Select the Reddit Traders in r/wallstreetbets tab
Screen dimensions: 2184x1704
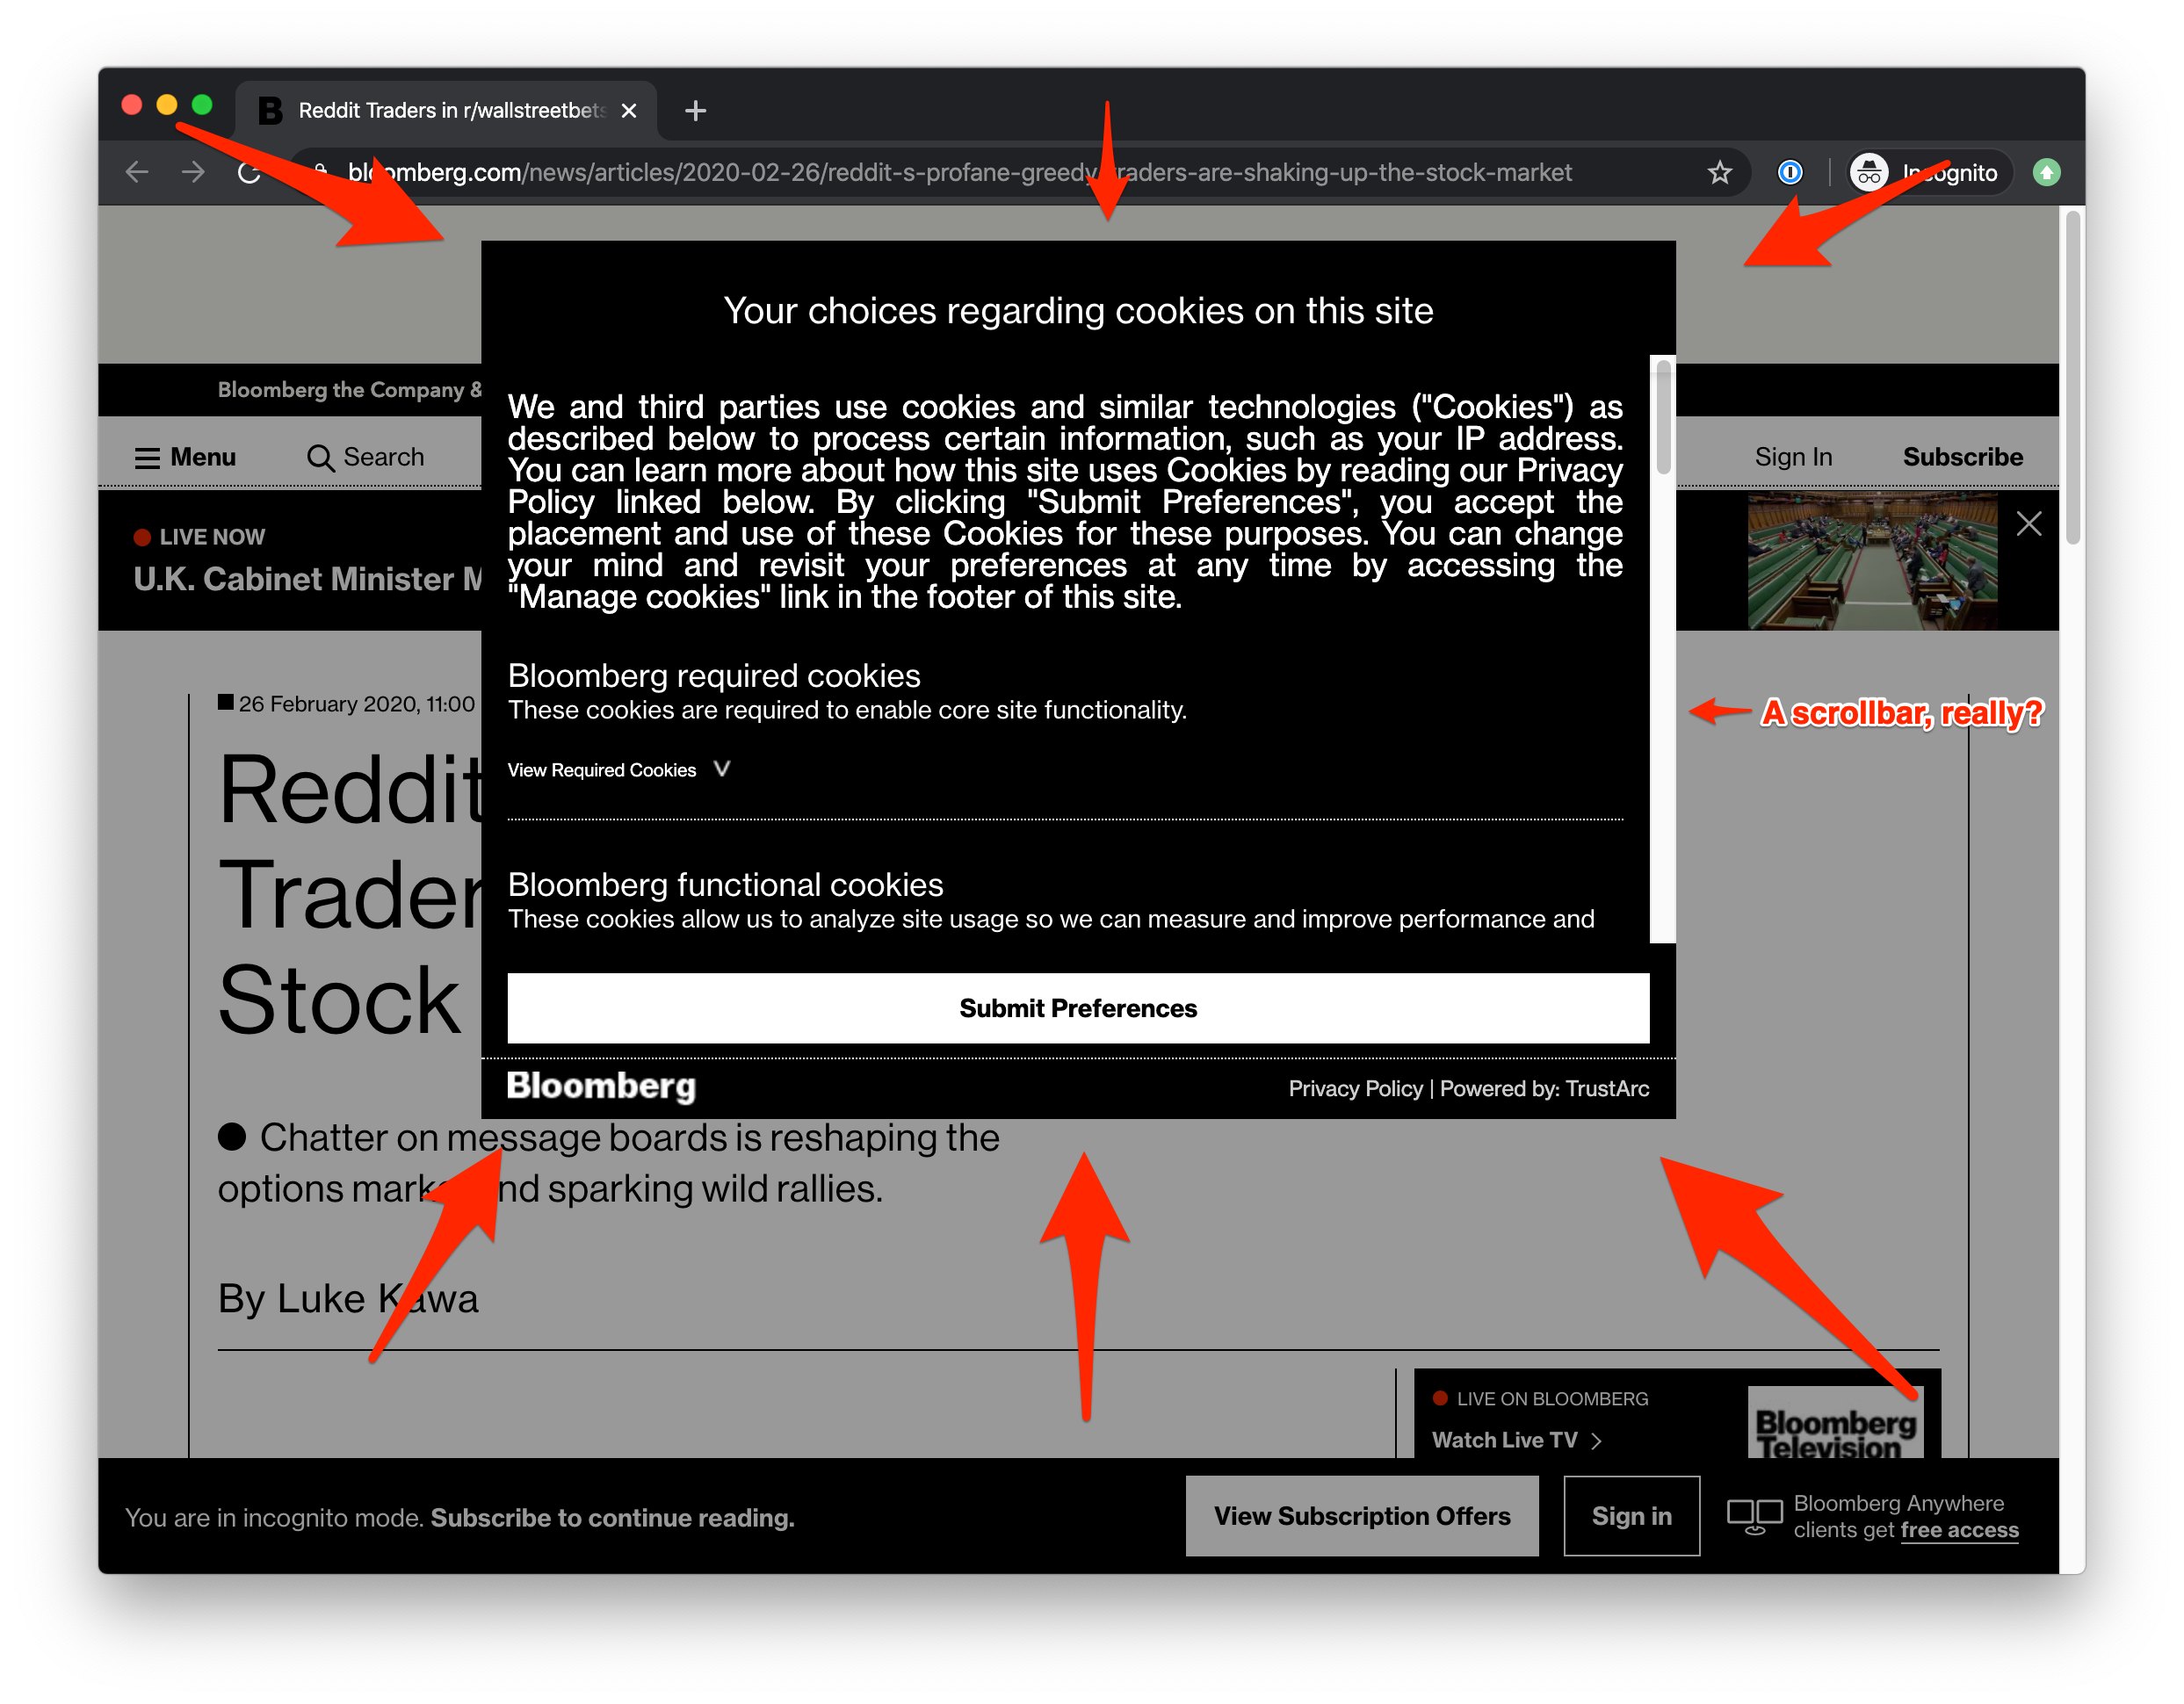tap(446, 110)
